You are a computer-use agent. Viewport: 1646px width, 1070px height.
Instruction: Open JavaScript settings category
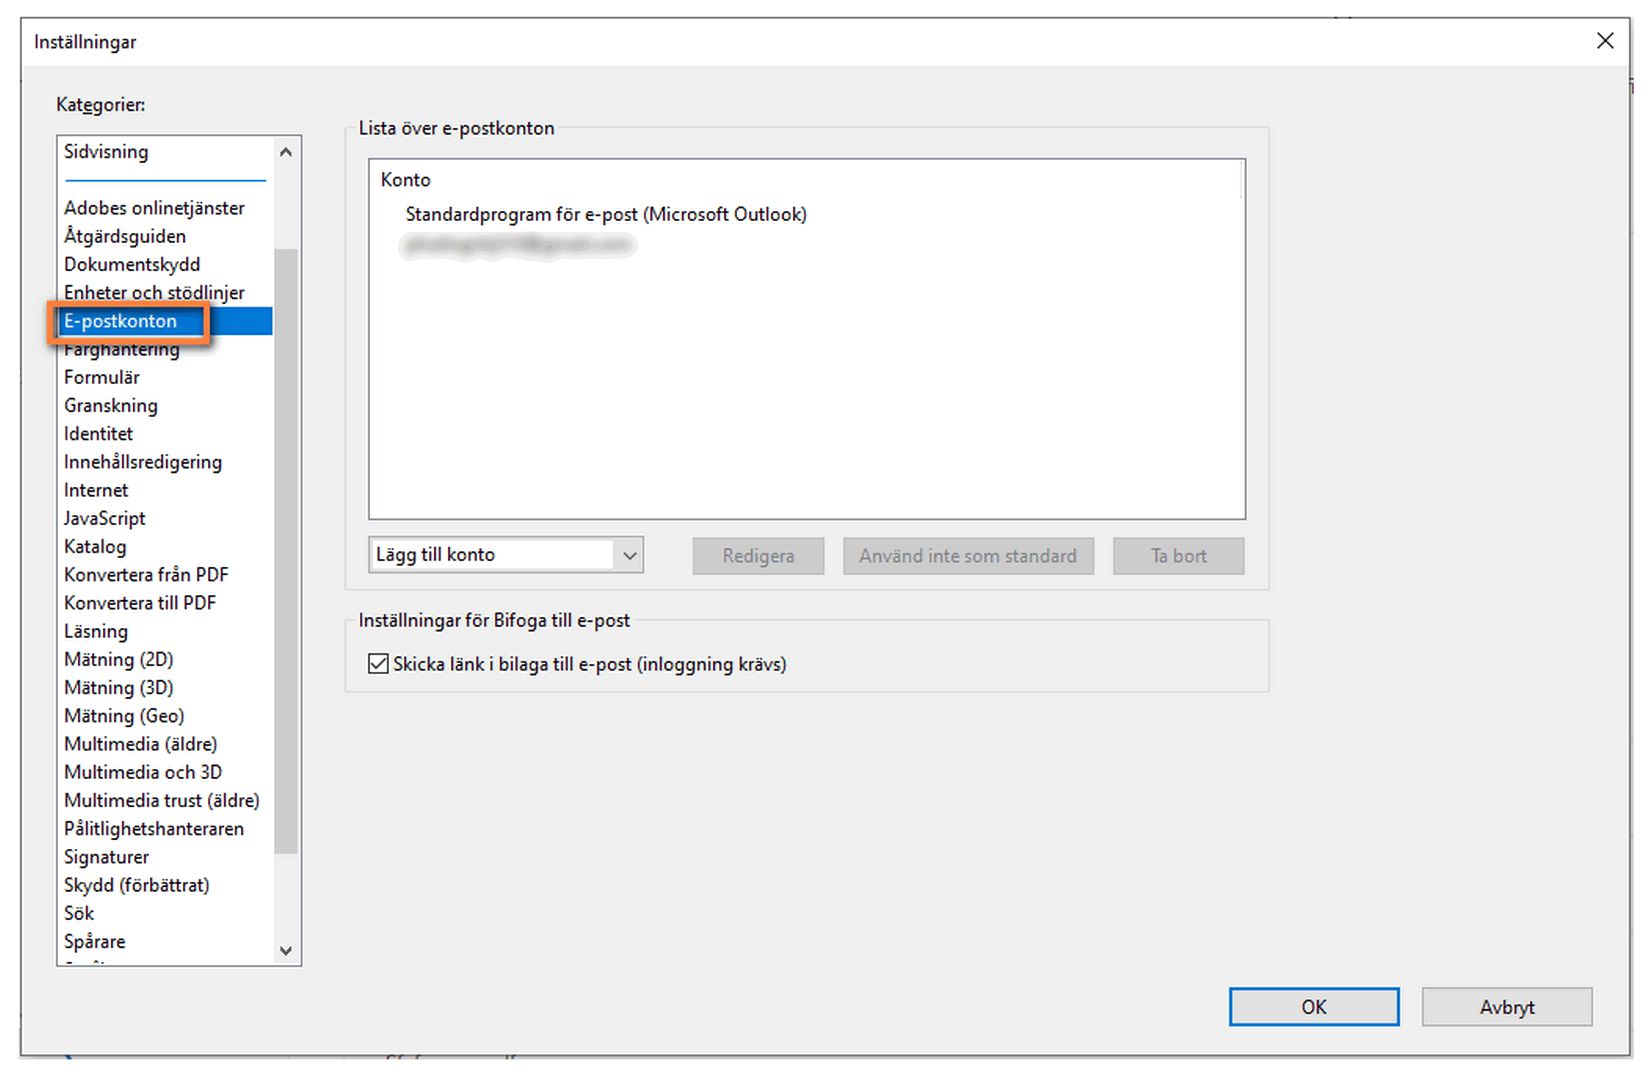coord(105,518)
